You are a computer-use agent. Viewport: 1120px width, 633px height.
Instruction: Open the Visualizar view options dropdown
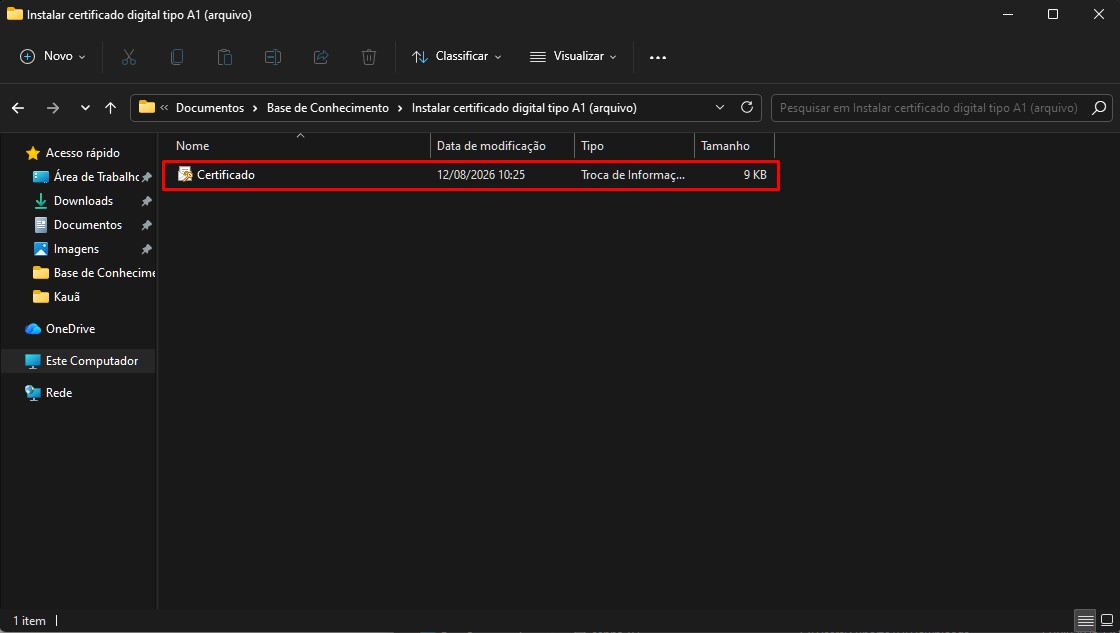coord(573,56)
